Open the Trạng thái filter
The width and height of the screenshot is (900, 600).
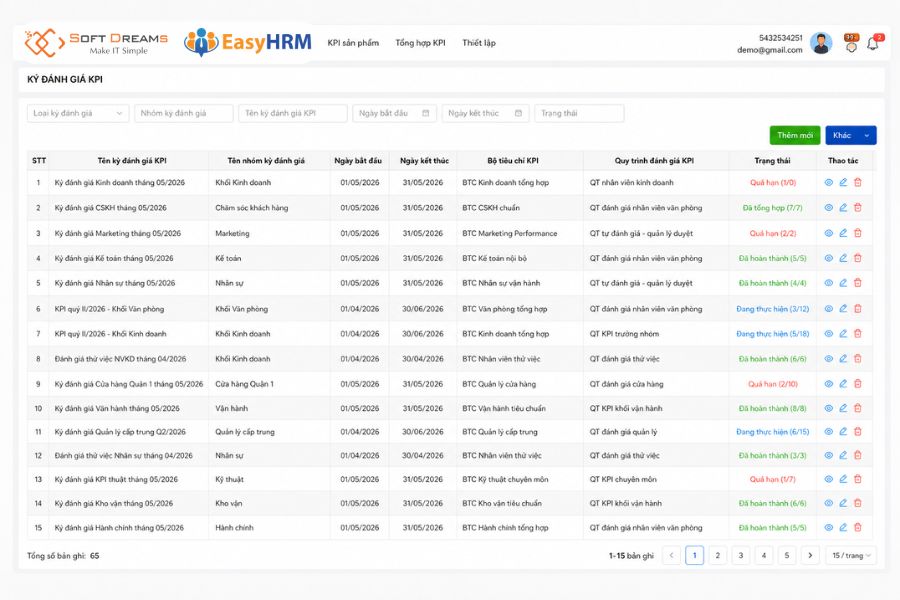click(579, 113)
